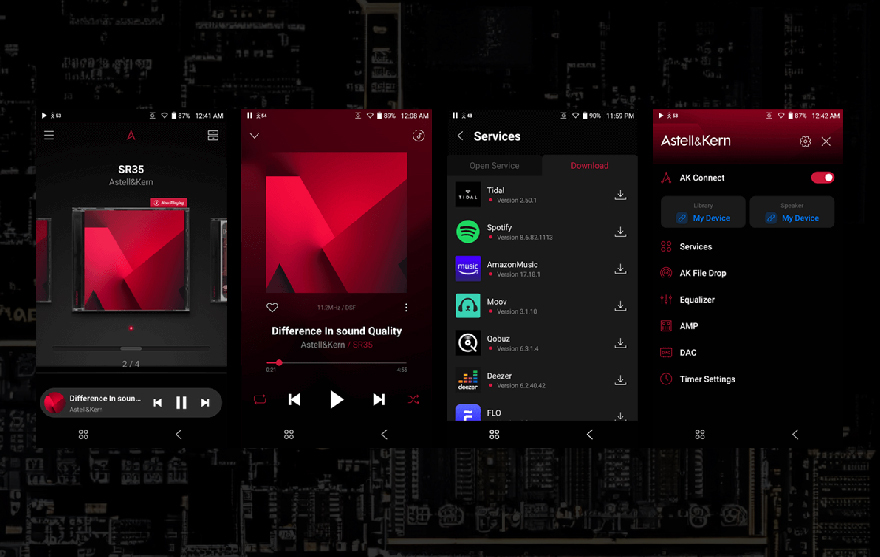Toggle the AK Connect switch

(822, 178)
